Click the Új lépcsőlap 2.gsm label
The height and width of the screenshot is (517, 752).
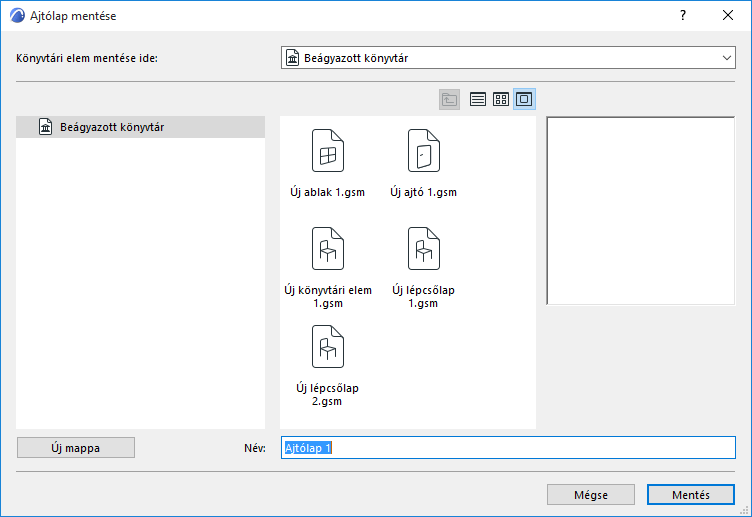[x=328, y=394]
